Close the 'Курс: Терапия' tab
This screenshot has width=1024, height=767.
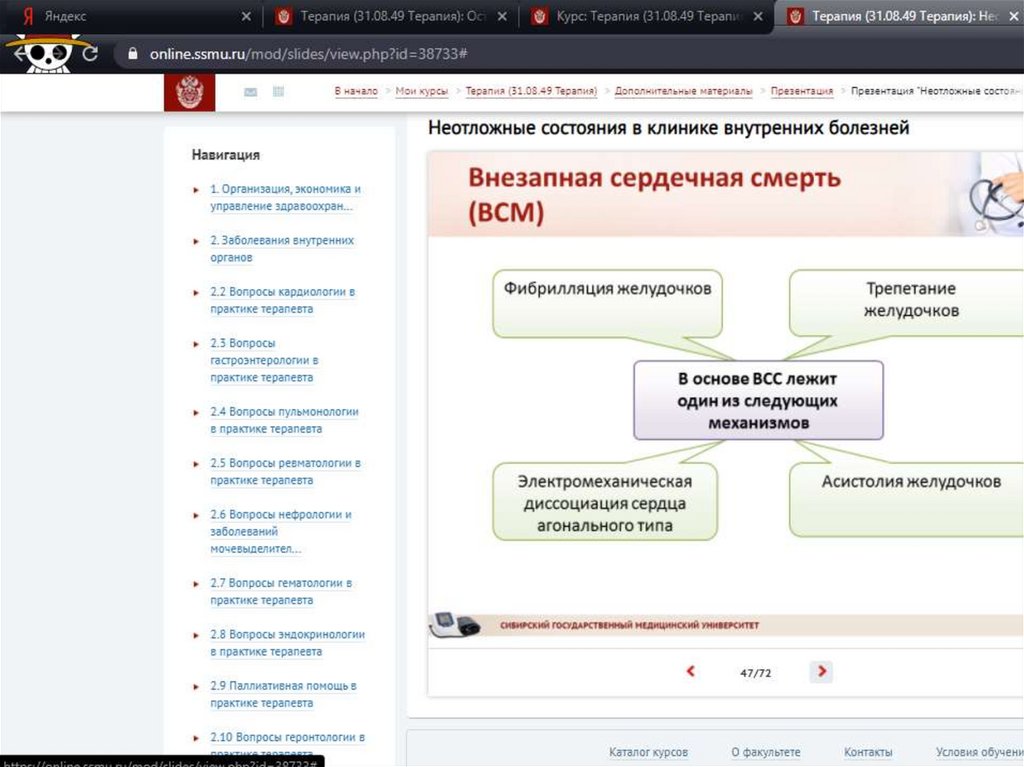[758, 16]
